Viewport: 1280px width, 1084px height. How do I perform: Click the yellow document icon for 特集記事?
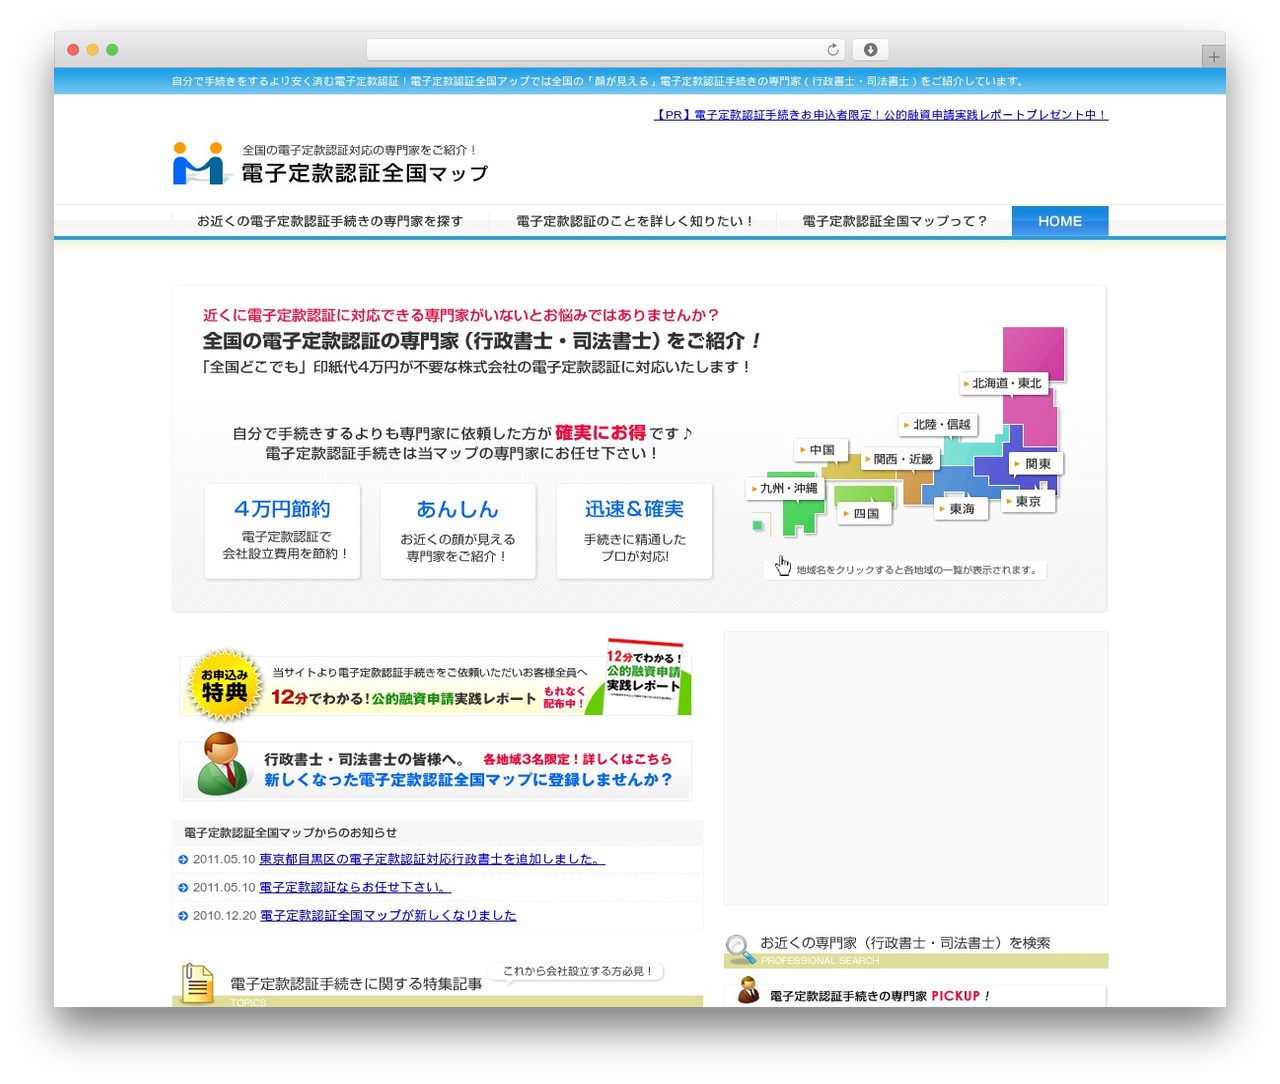pos(197,983)
